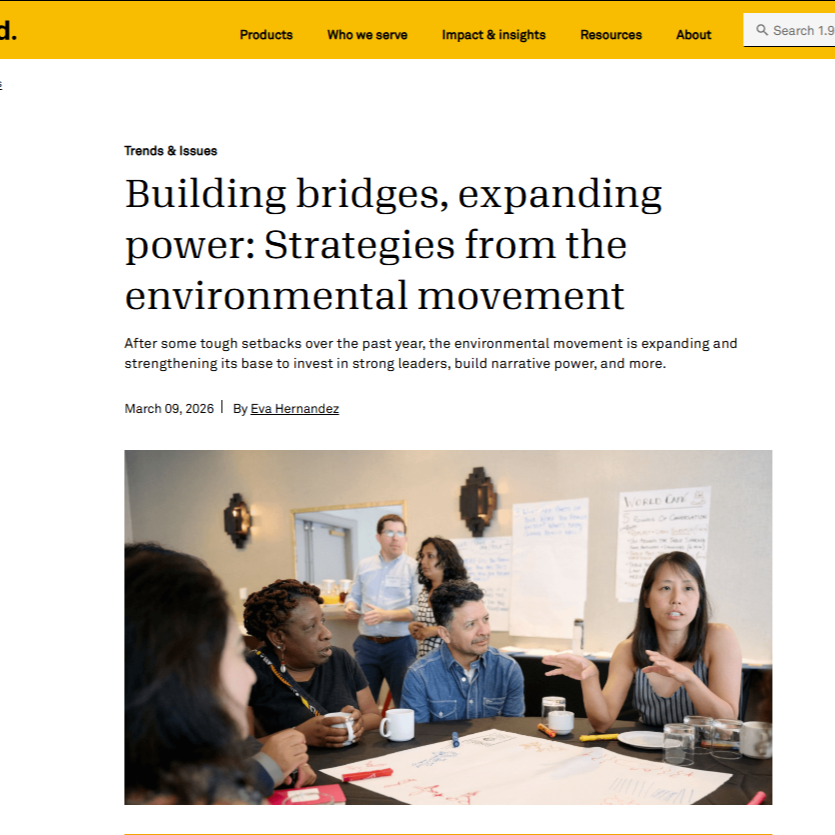Image resolution: width=835 pixels, height=835 pixels.
Task: Click the Who we serve nav label
Action: pos(366,35)
